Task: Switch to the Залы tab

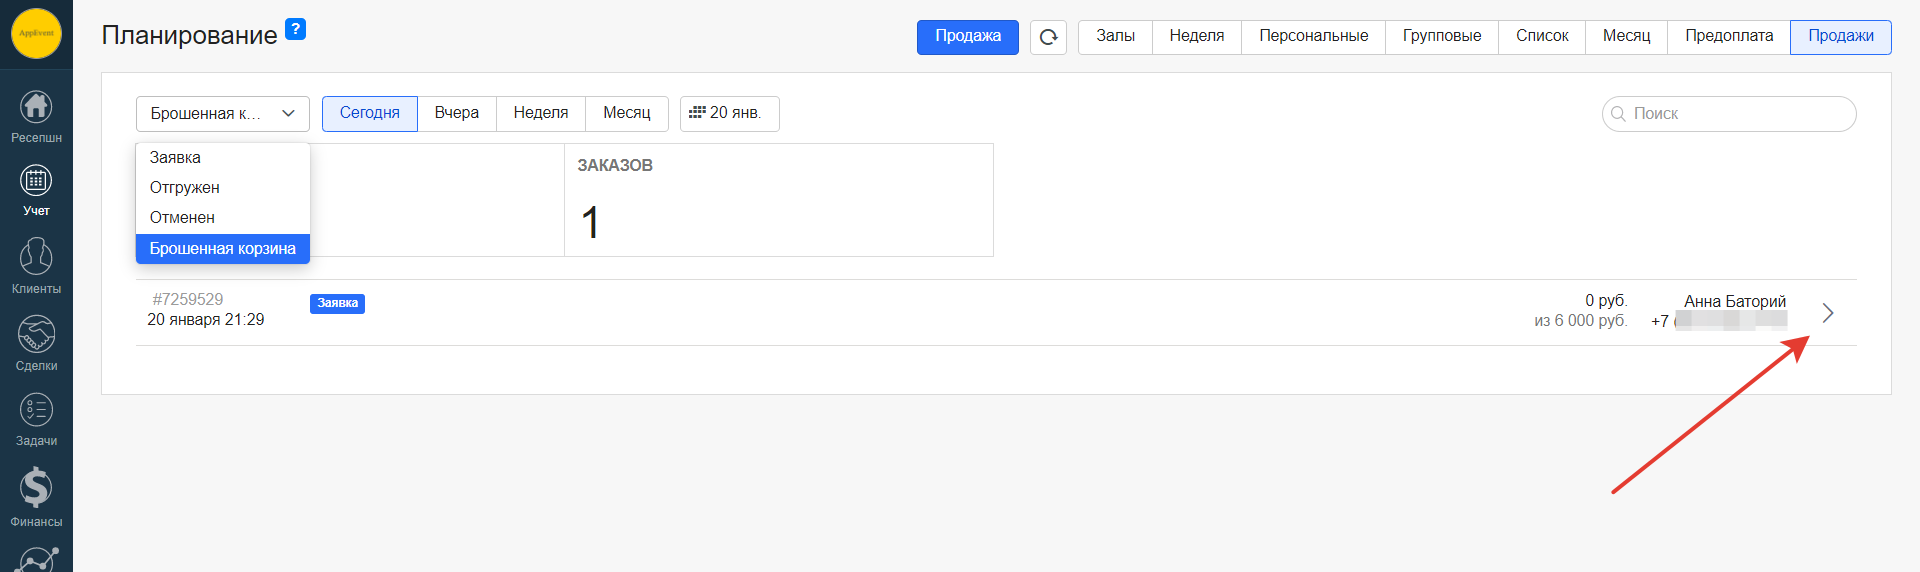Action: click(1115, 37)
